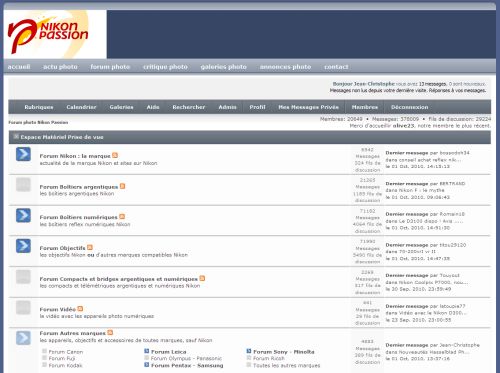This screenshot has height=373, width=500.
Task: Click the blue icon beside Forum Leica
Action: click(x=146, y=351)
